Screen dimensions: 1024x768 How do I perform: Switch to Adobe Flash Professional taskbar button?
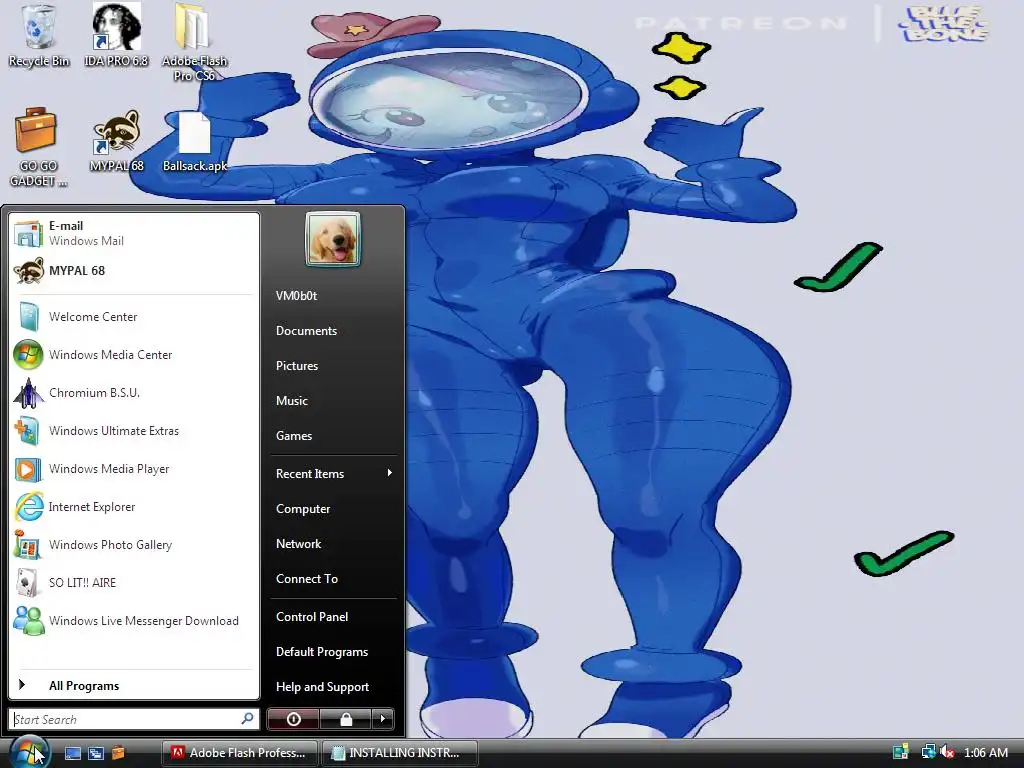[240, 753]
